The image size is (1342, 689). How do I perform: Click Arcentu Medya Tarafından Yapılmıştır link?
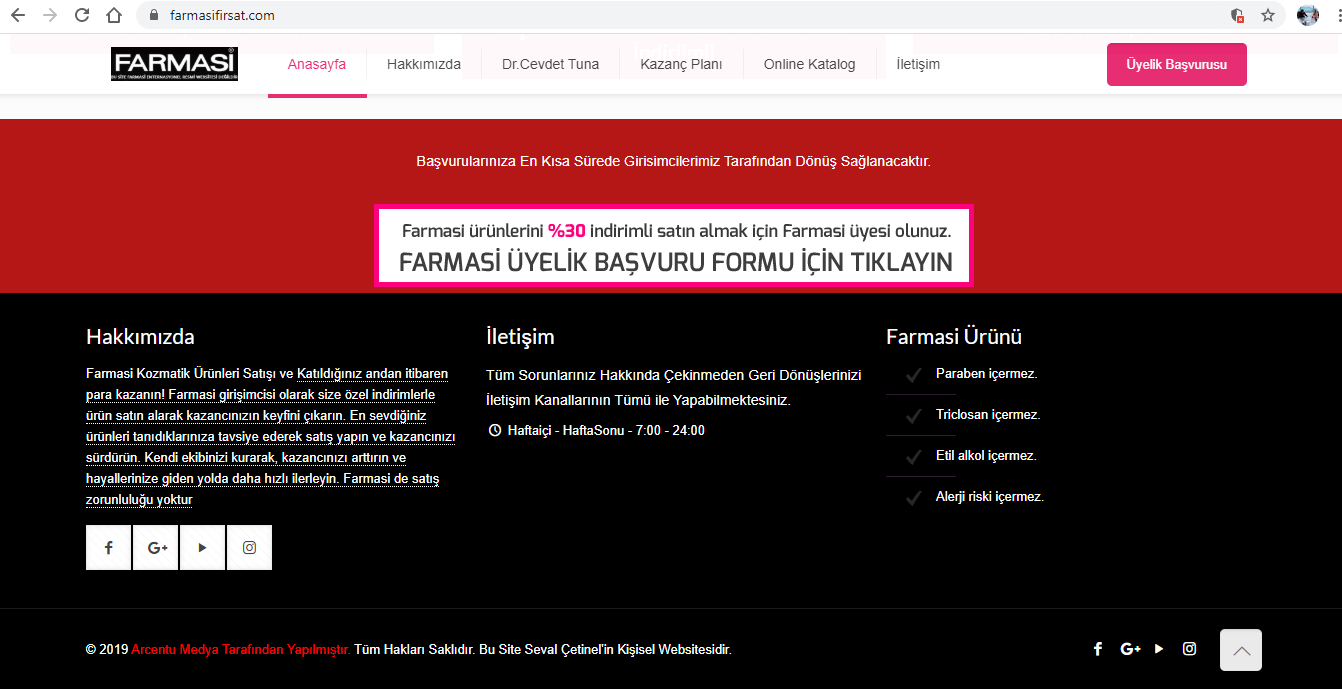pyautogui.click(x=241, y=649)
